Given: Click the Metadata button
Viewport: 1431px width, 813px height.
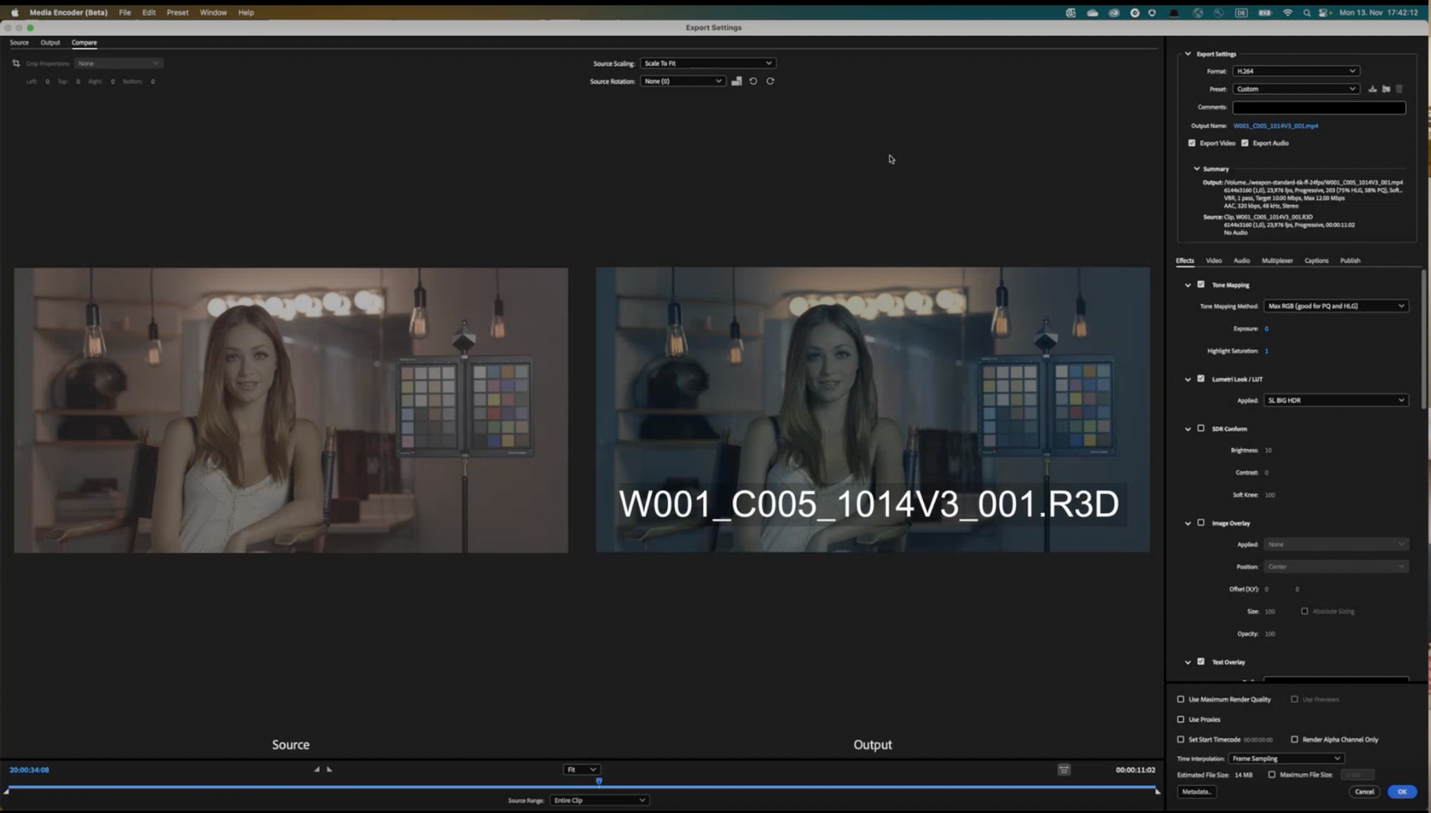Looking at the screenshot, I should (x=1197, y=791).
